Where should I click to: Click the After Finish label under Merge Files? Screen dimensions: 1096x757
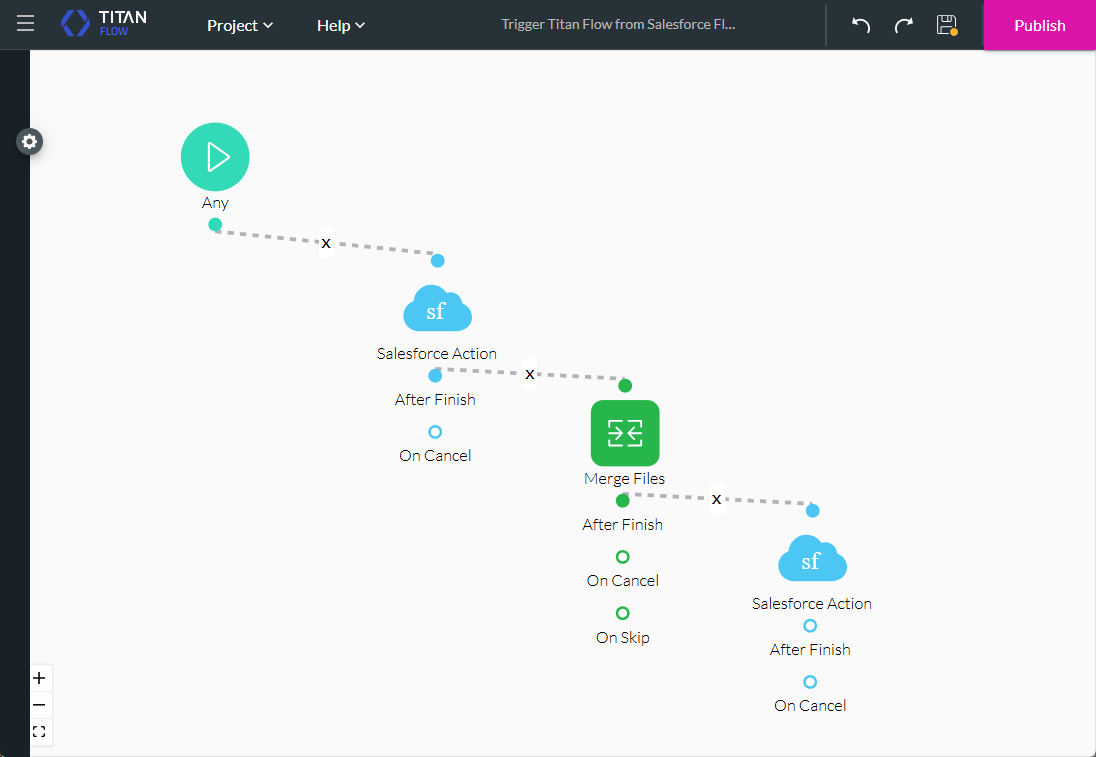point(623,525)
